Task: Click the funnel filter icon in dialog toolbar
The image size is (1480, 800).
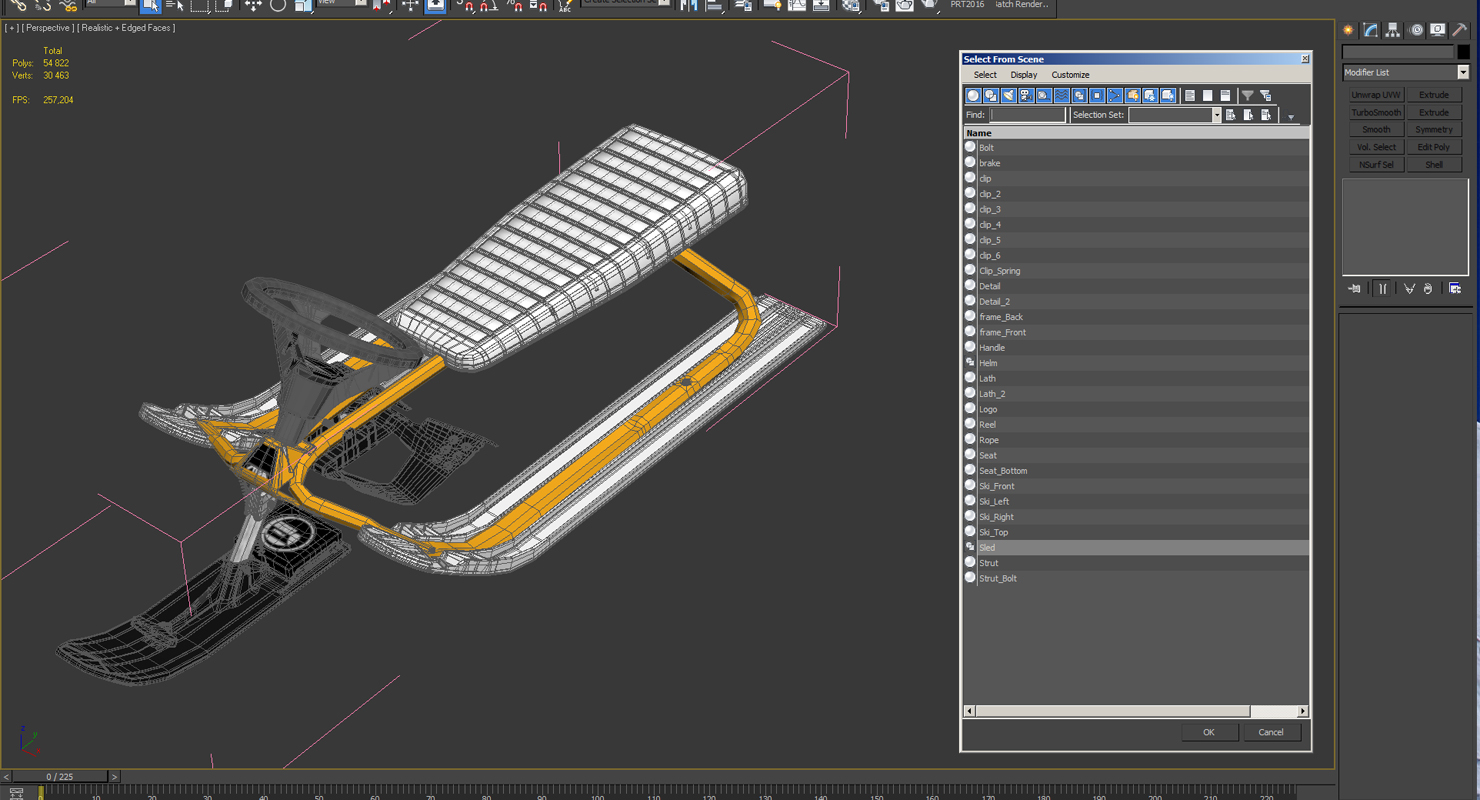Action: click(1248, 96)
